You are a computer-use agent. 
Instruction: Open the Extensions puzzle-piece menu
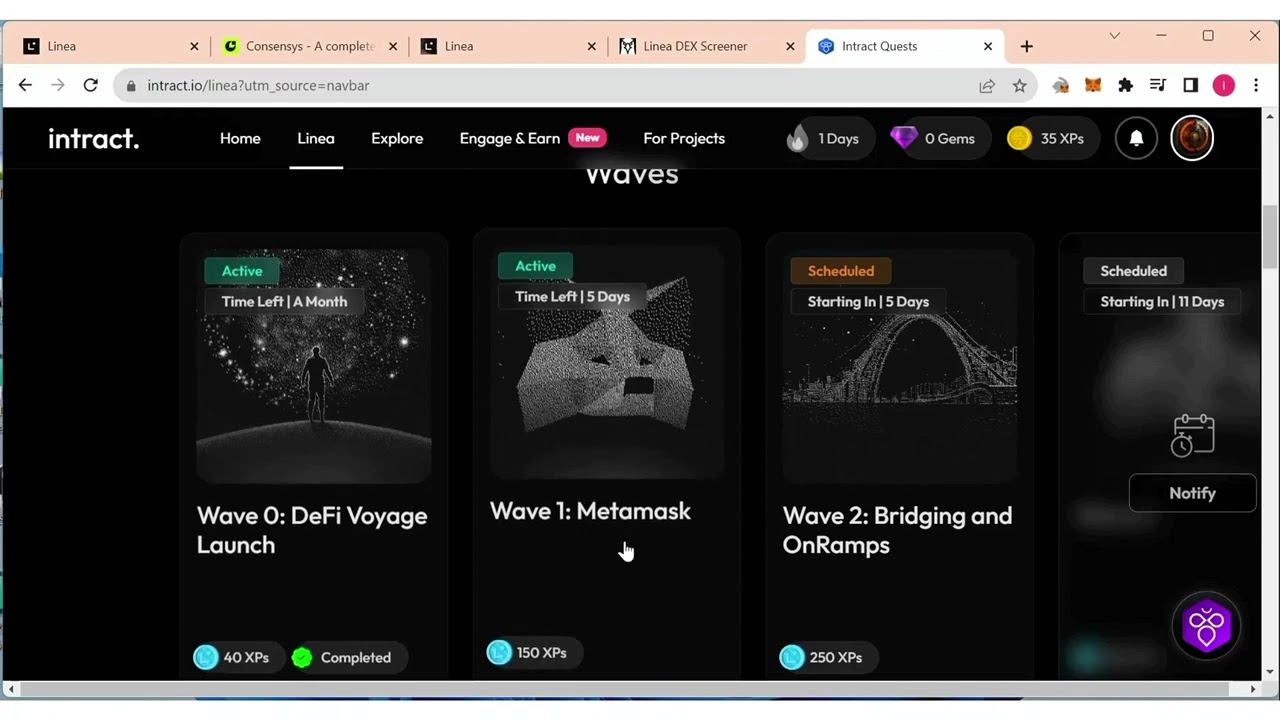[1125, 86]
